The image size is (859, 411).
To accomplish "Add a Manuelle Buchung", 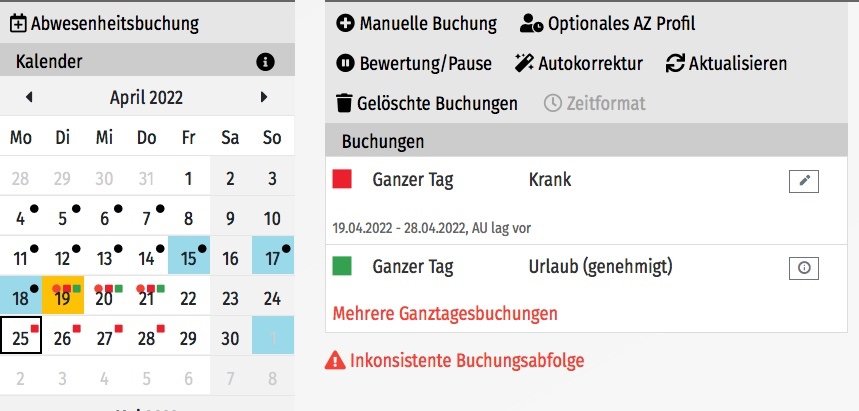I will (416, 24).
